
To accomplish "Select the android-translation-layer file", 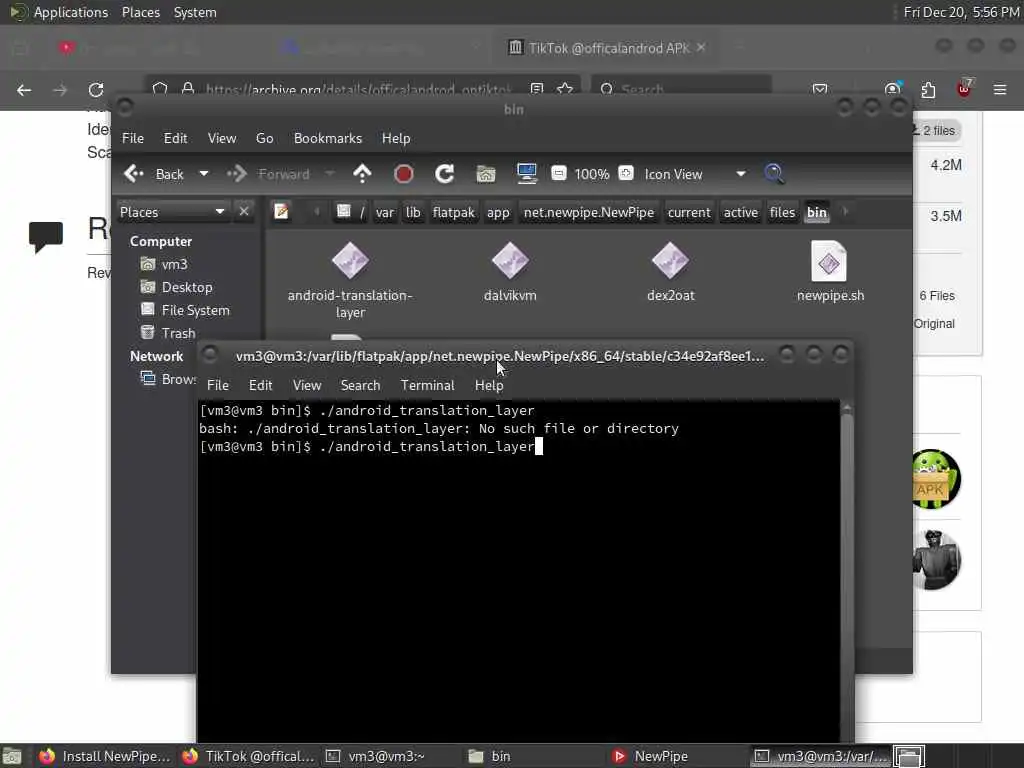I will [x=350, y=281].
